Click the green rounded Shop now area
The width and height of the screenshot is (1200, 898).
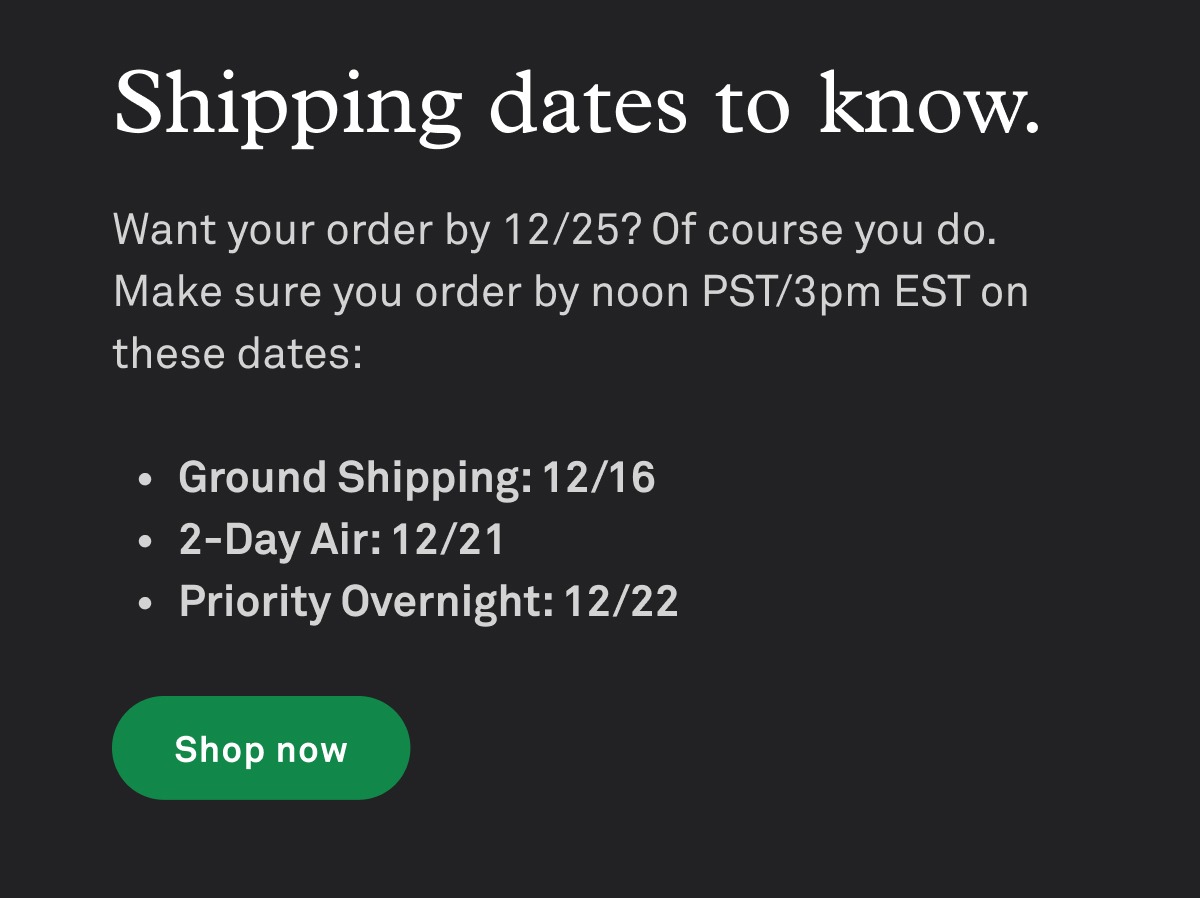click(260, 747)
